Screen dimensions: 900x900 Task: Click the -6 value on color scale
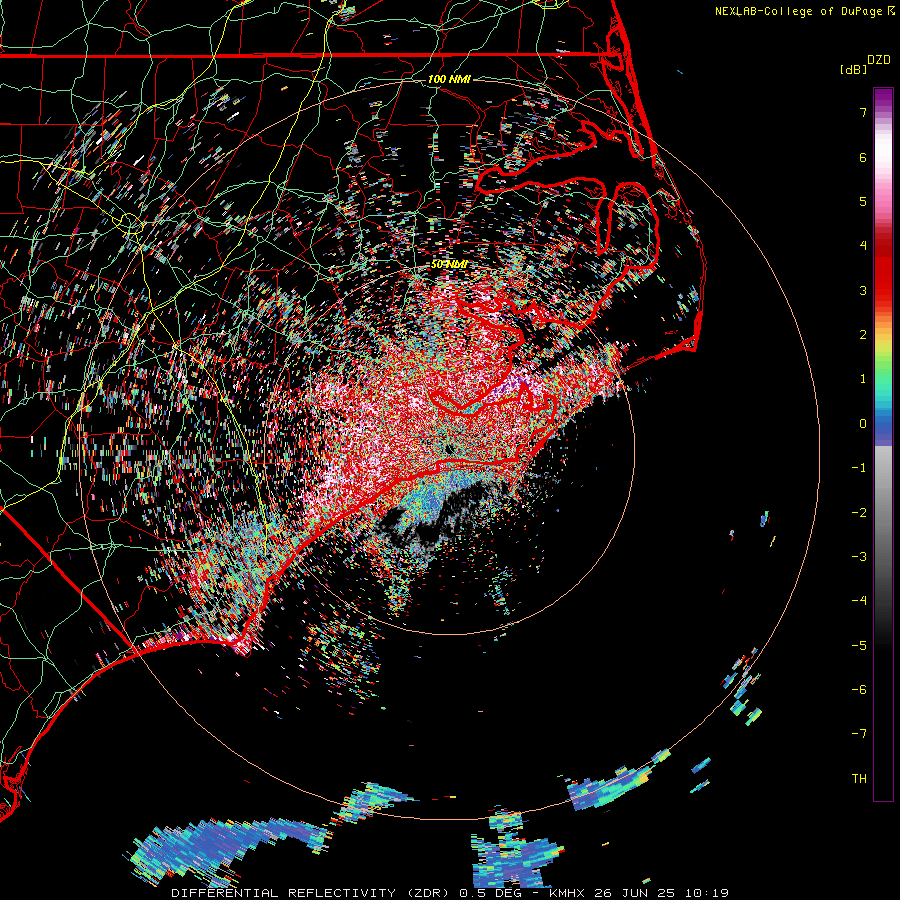[x=859, y=690]
